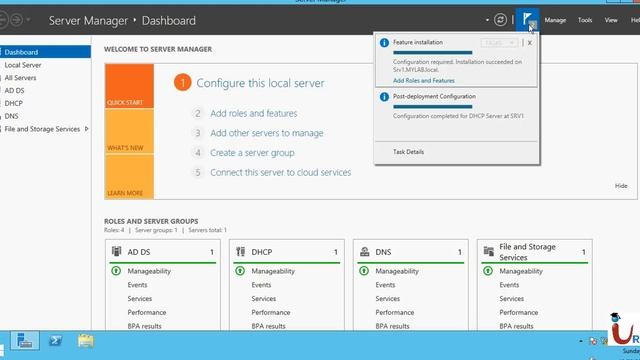The height and width of the screenshot is (360, 640).
Task: Click AD DS Manageability status icon
Action: [116, 271]
